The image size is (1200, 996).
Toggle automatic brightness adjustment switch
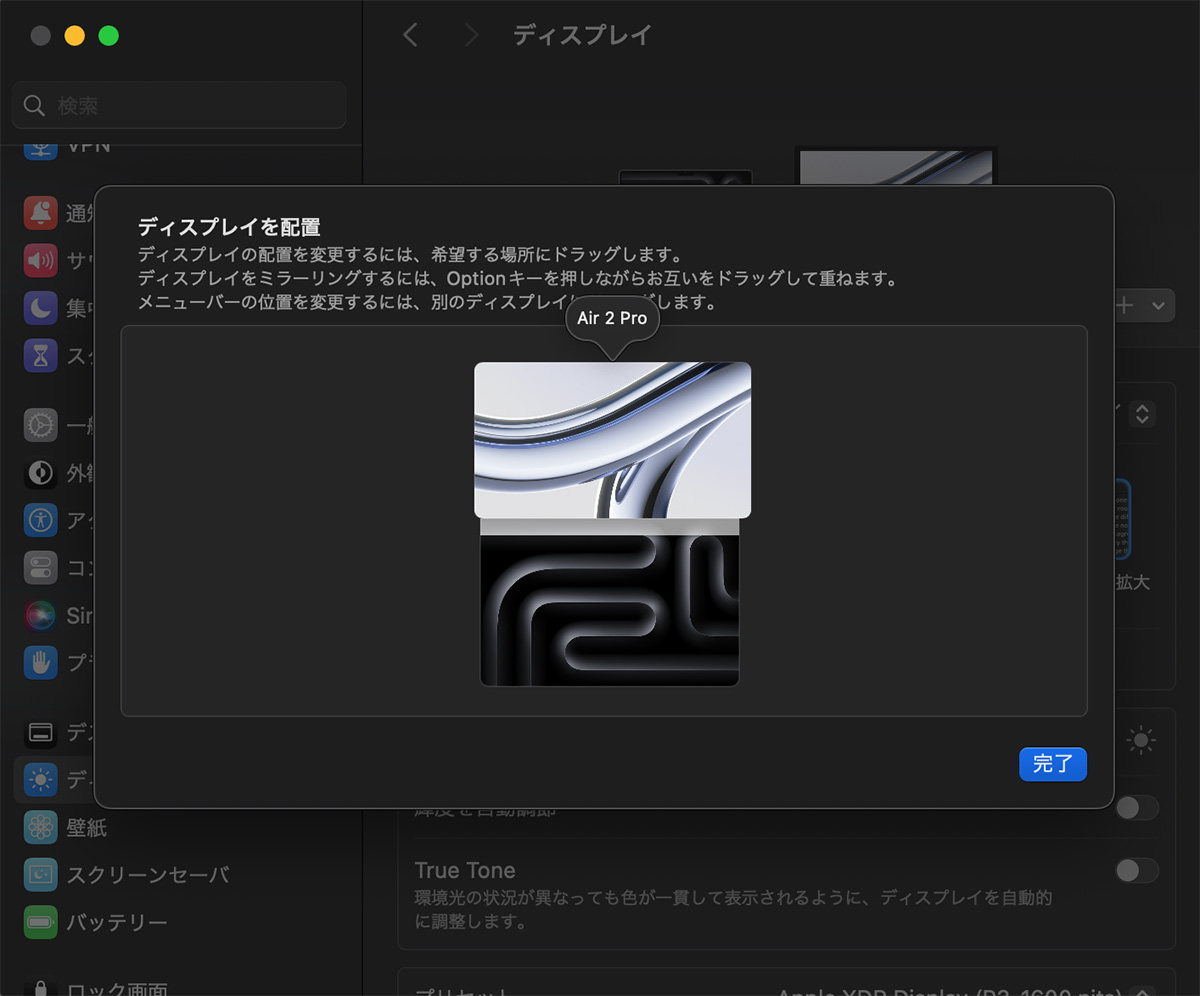tap(1137, 808)
